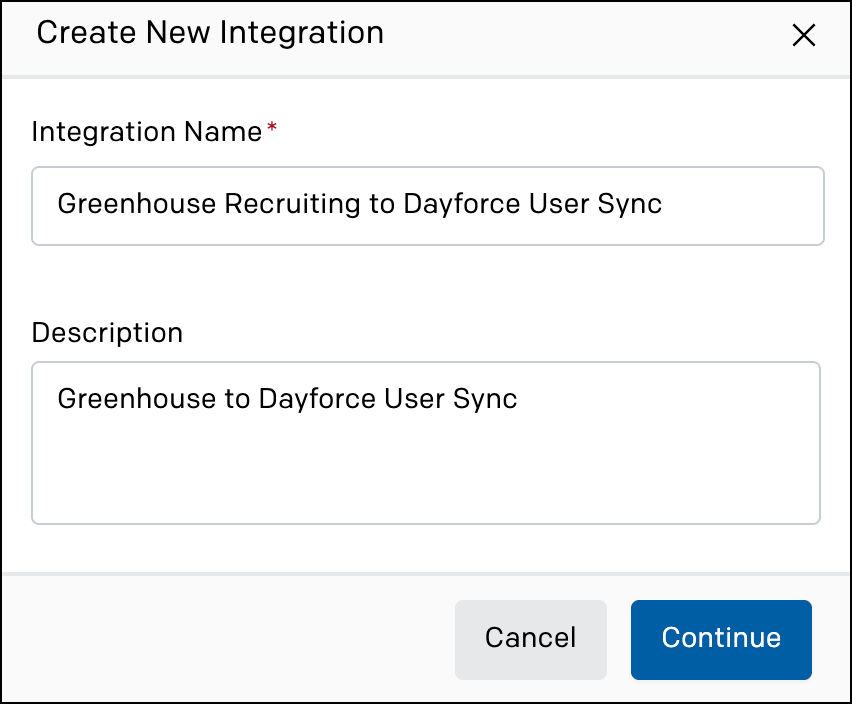Click the 'Integration Name' field label
Image resolution: width=852 pixels, height=704 pixels.
click(x=147, y=132)
